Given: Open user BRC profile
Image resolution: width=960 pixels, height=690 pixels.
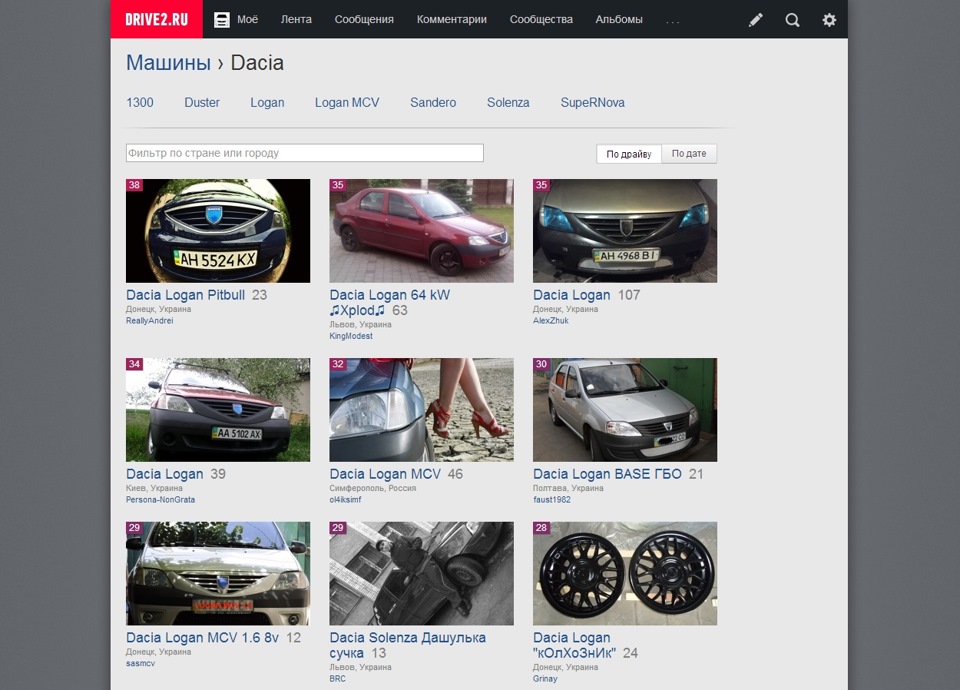Looking at the screenshot, I should coord(337,679).
